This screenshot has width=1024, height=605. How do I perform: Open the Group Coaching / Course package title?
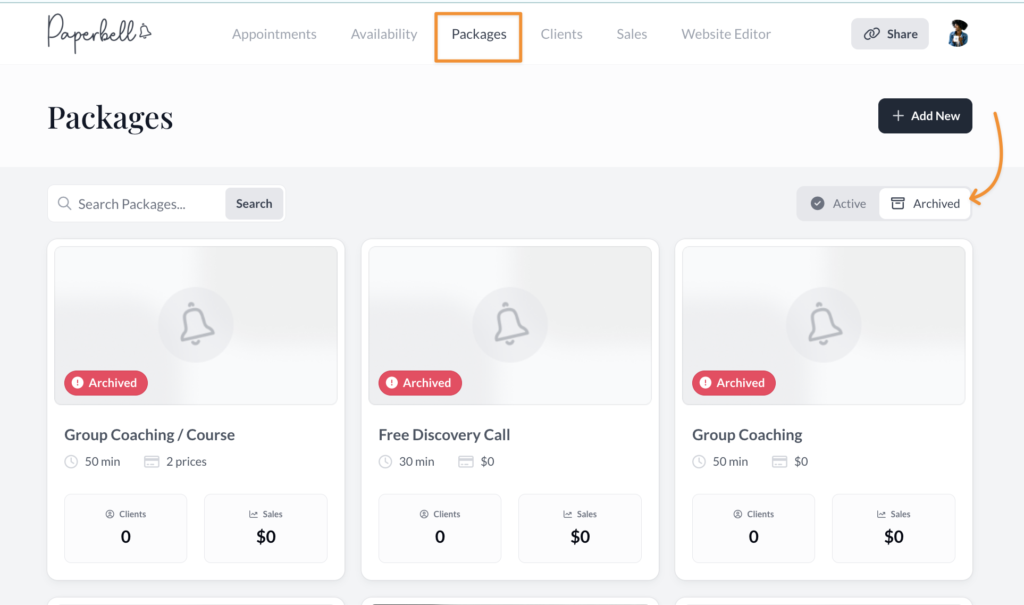click(x=150, y=435)
